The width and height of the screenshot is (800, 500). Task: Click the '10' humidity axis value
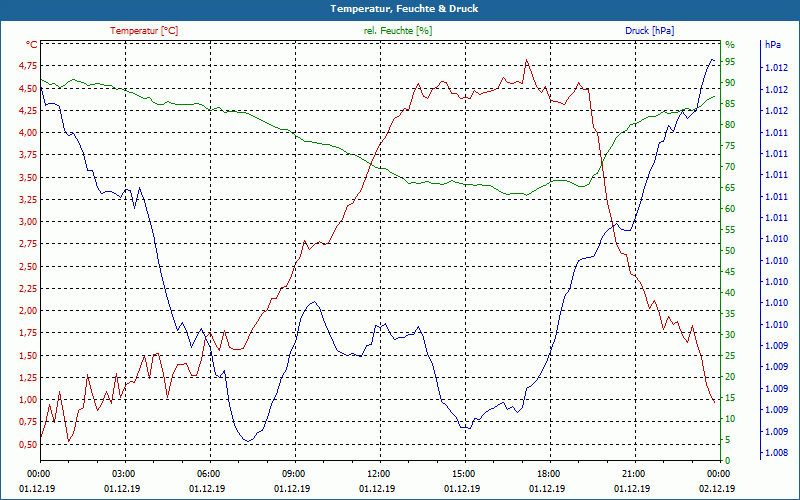(730, 419)
